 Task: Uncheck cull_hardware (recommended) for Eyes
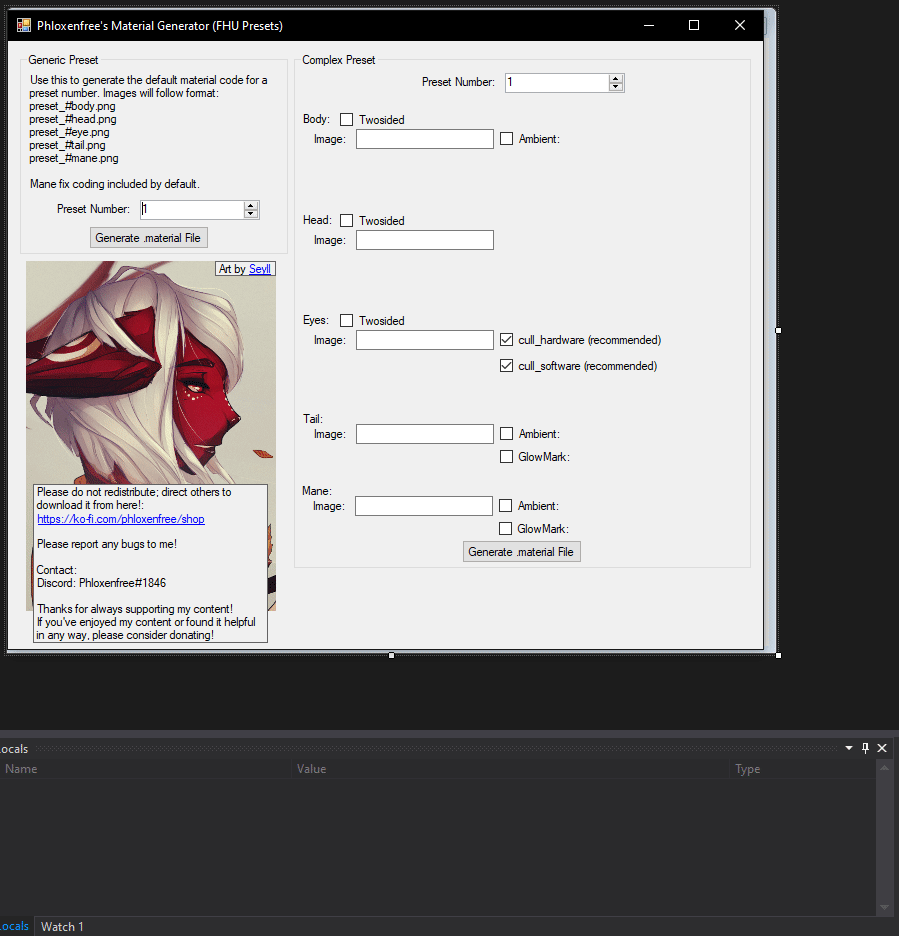[506, 339]
